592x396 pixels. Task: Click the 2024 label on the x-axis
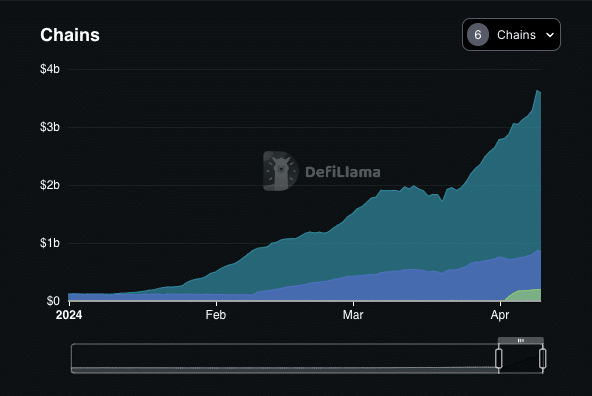pyautogui.click(x=69, y=315)
